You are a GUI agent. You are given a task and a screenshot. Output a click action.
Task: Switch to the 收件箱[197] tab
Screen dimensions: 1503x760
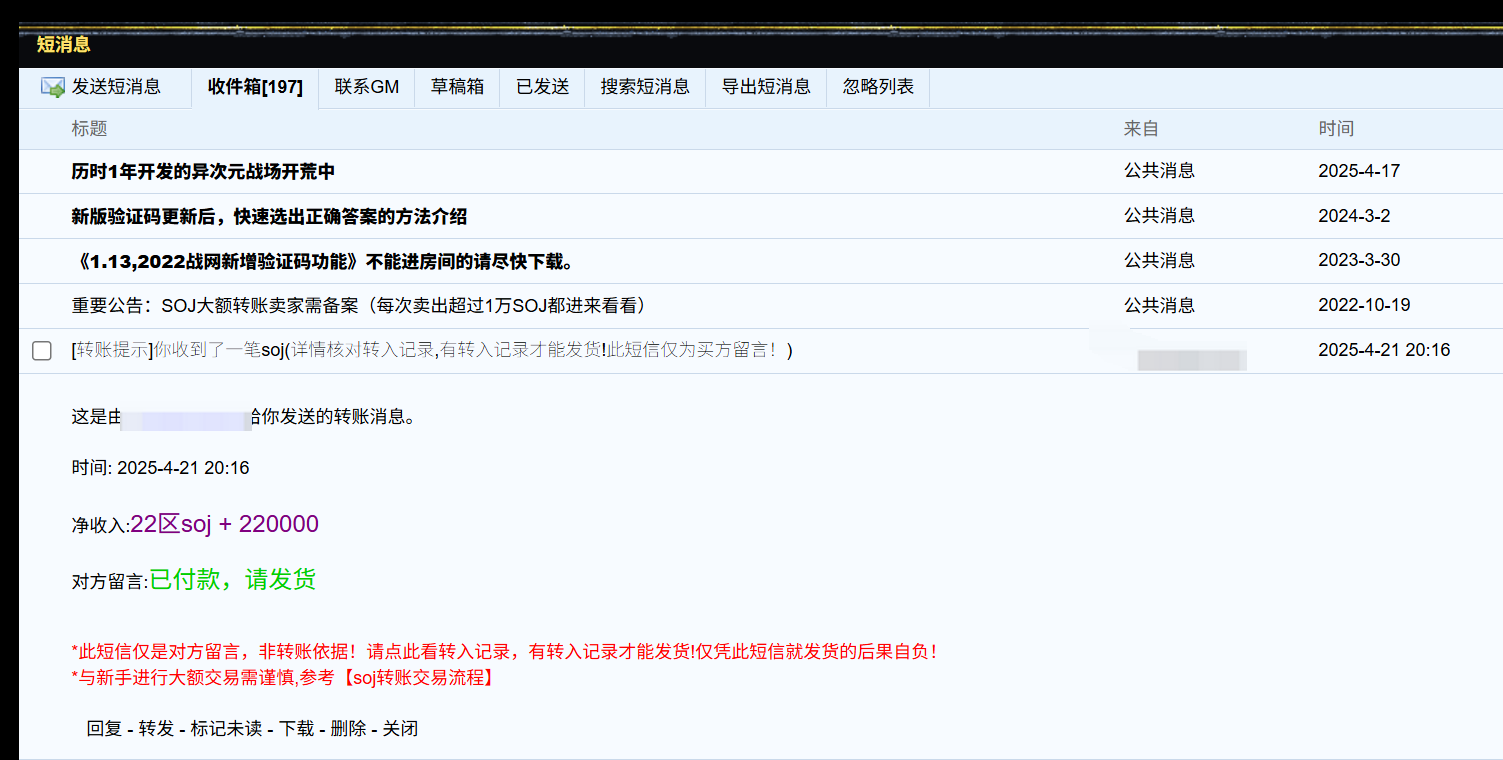pyautogui.click(x=255, y=87)
